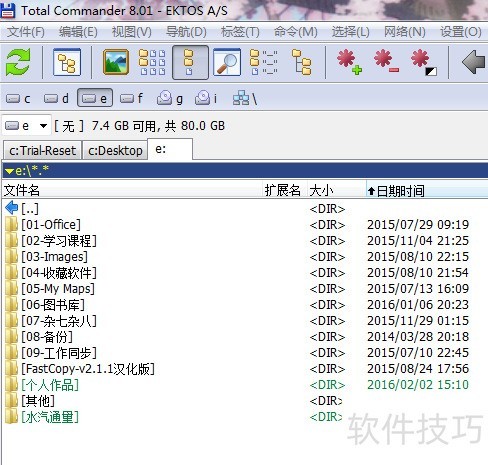Select the full details view icon

tap(190, 62)
